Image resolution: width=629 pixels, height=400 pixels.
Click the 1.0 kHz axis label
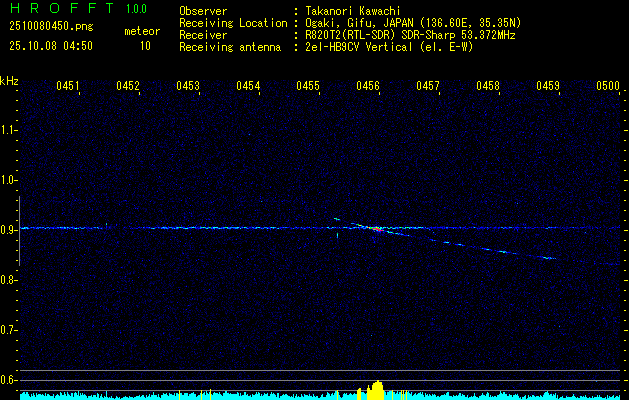pyautogui.click(x=9, y=180)
